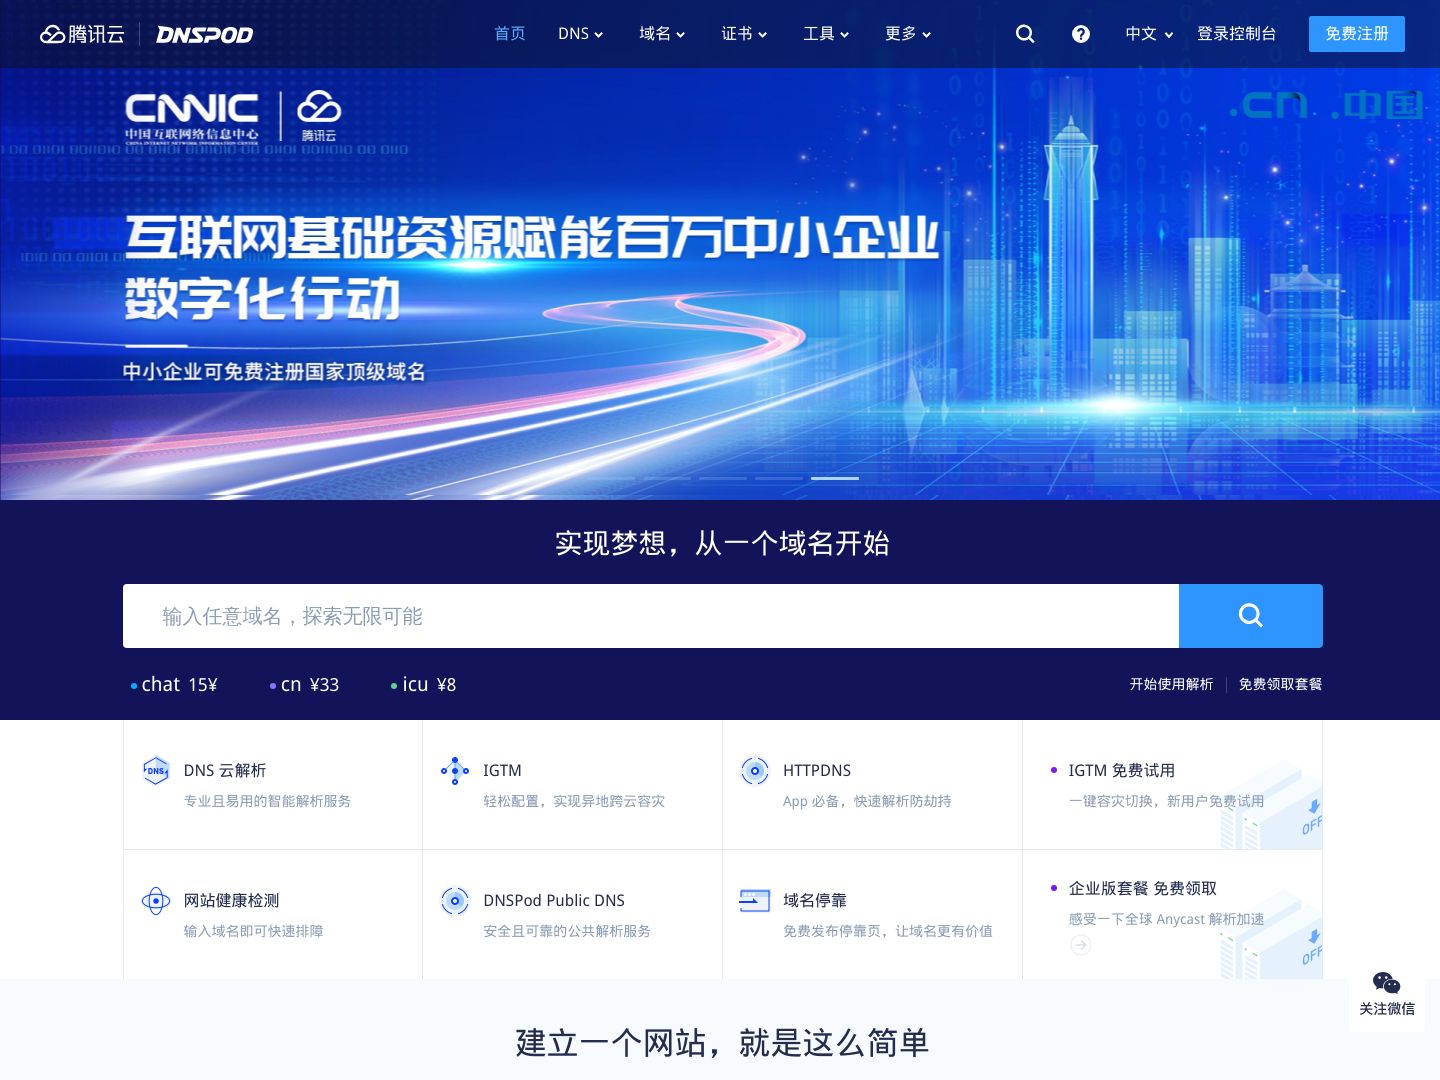The width and height of the screenshot is (1440, 1080).
Task: Click the 免费注册 button
Action: pyautogui.click(x=1357, y=34)
